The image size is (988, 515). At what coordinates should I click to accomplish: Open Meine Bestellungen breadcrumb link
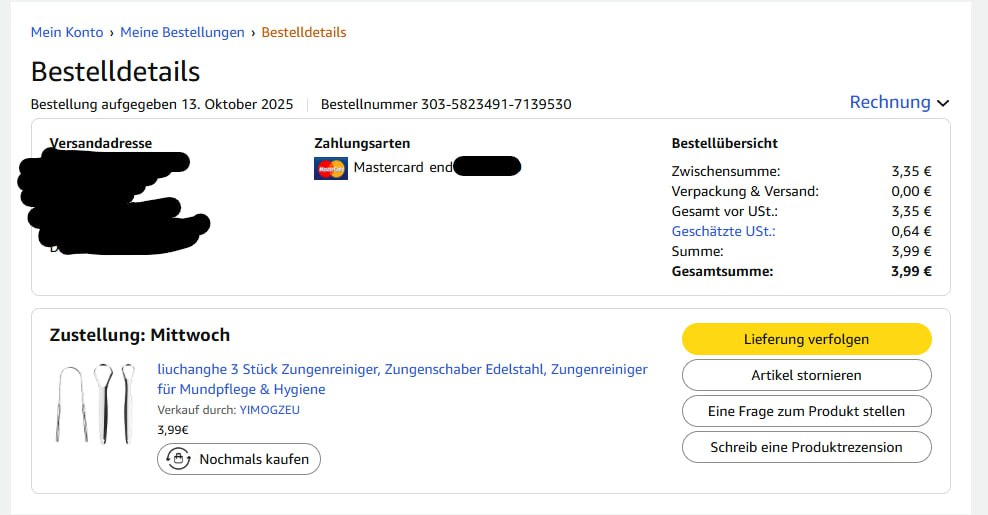[x=182, y=32]
